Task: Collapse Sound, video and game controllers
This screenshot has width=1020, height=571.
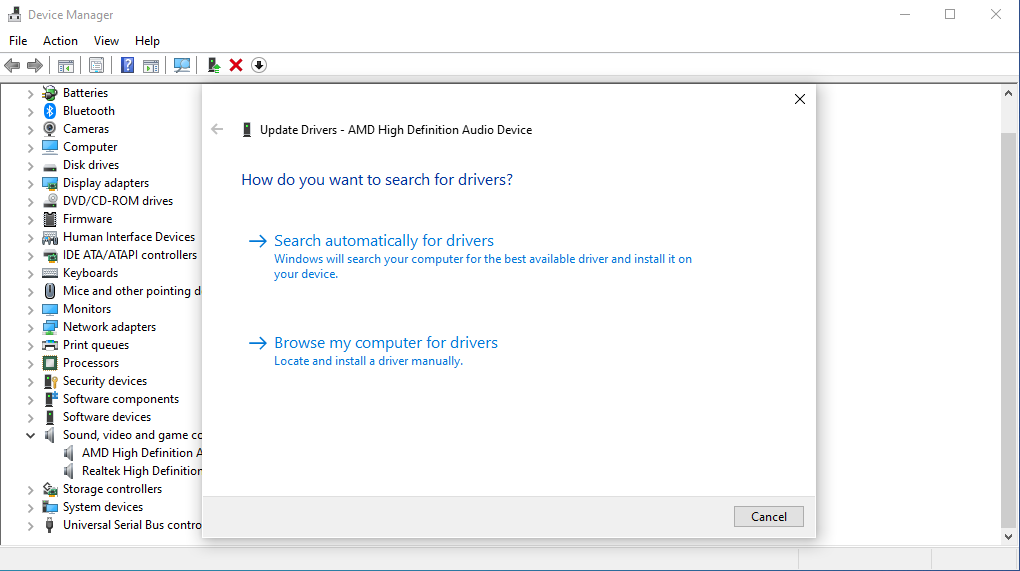Action: tap(30, 436)
